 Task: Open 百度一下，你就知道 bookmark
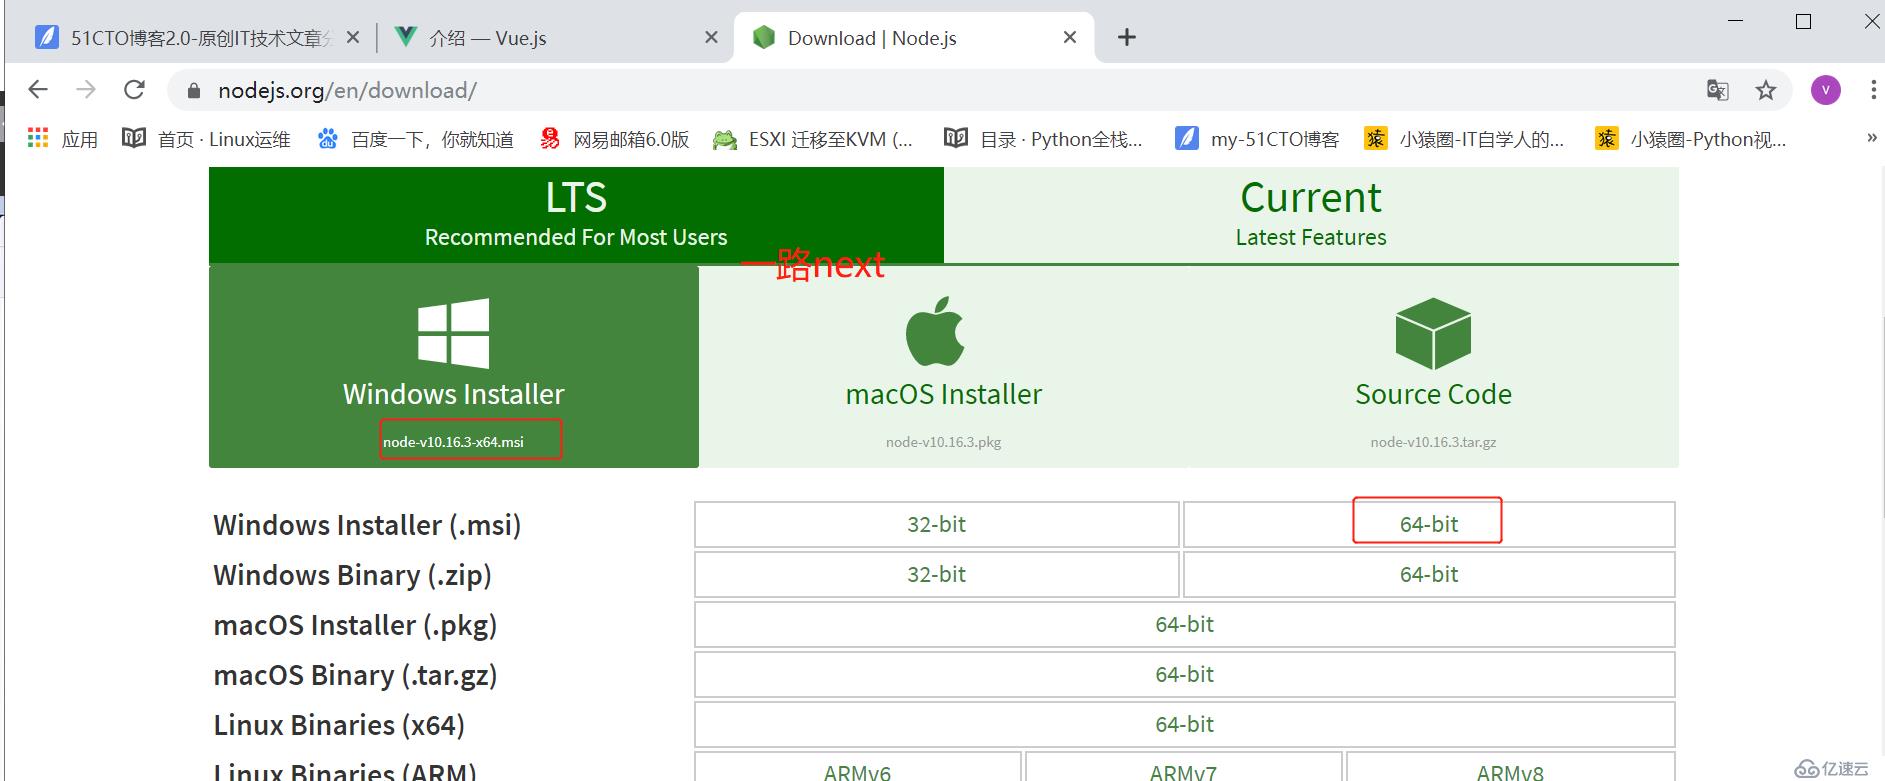click(x=415, y=139)
